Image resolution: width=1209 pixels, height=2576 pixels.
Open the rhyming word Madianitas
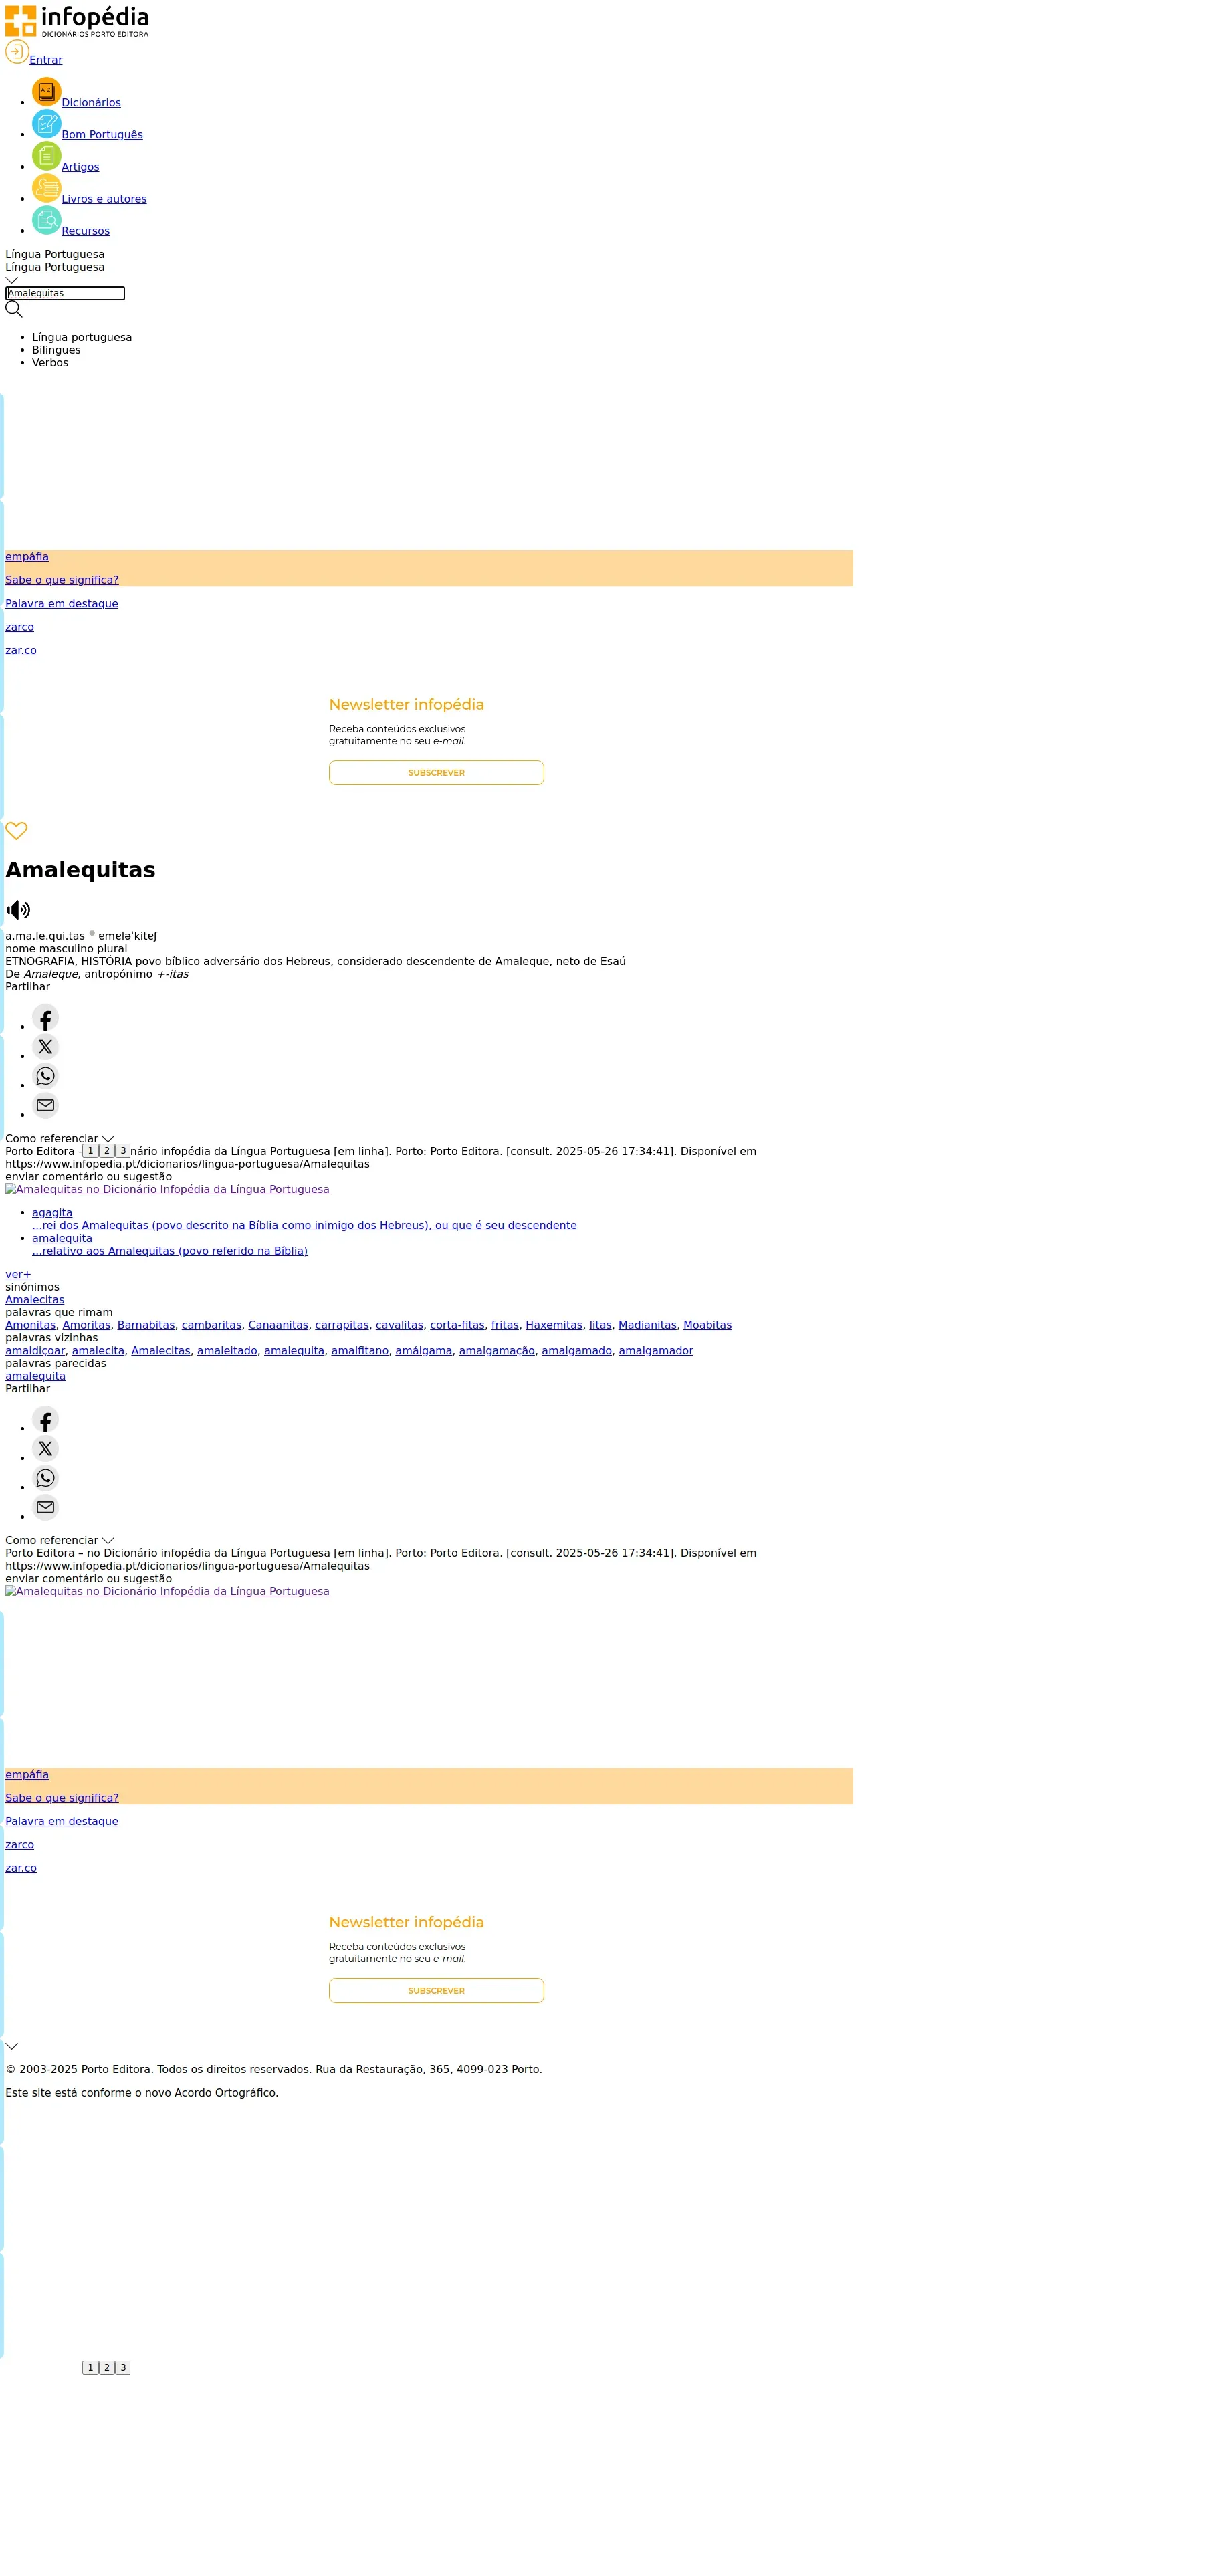[x=647, y=1325]
